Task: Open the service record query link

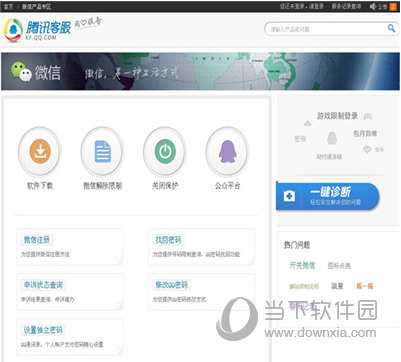Action: pyautogui.click(x=346, y=6)
